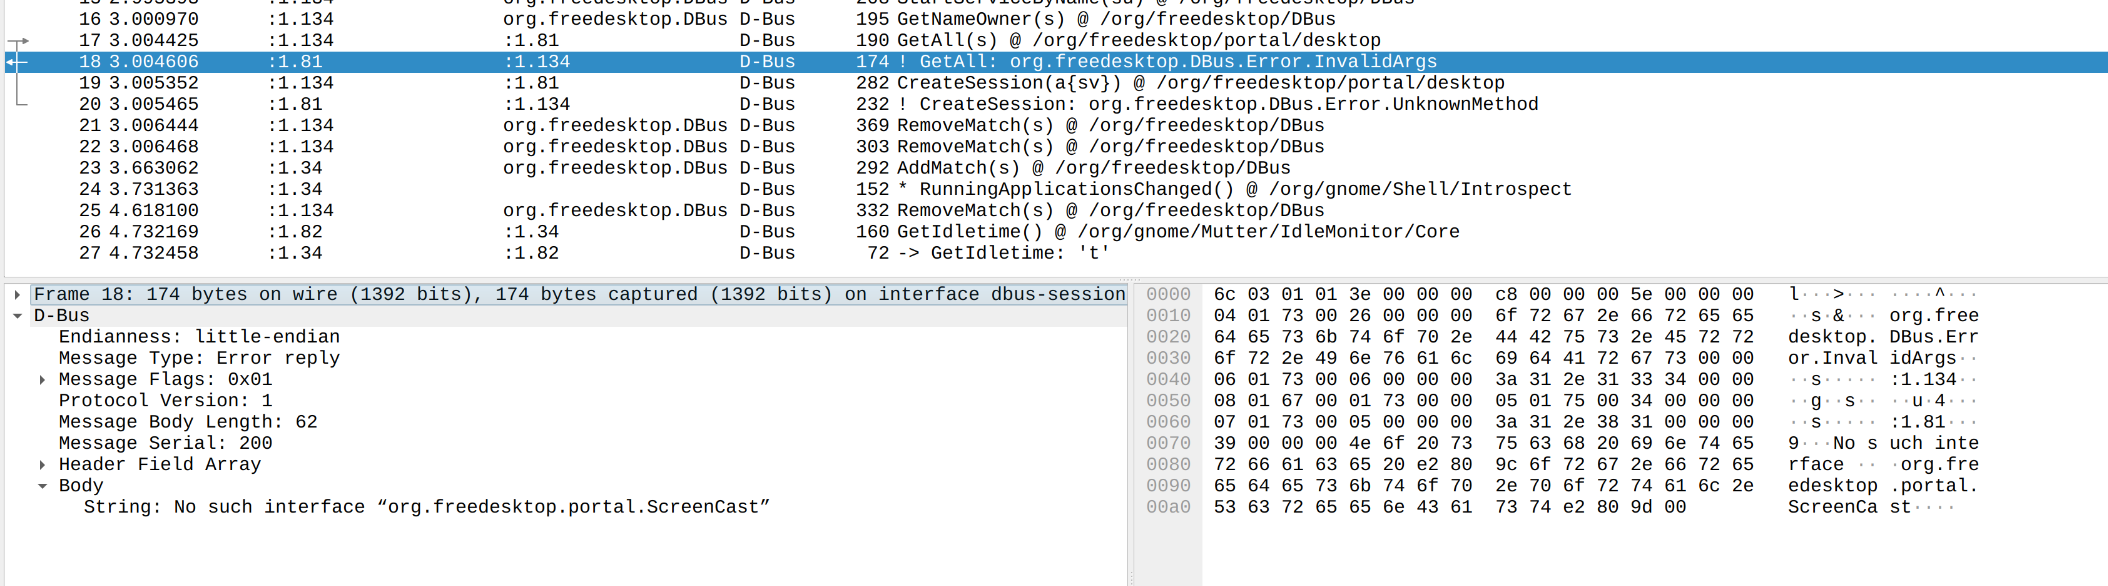This screenshot has height=586, width=2108.
Task: Select packet 23 AddMatch(s) row
Action: click(1056, 168)
